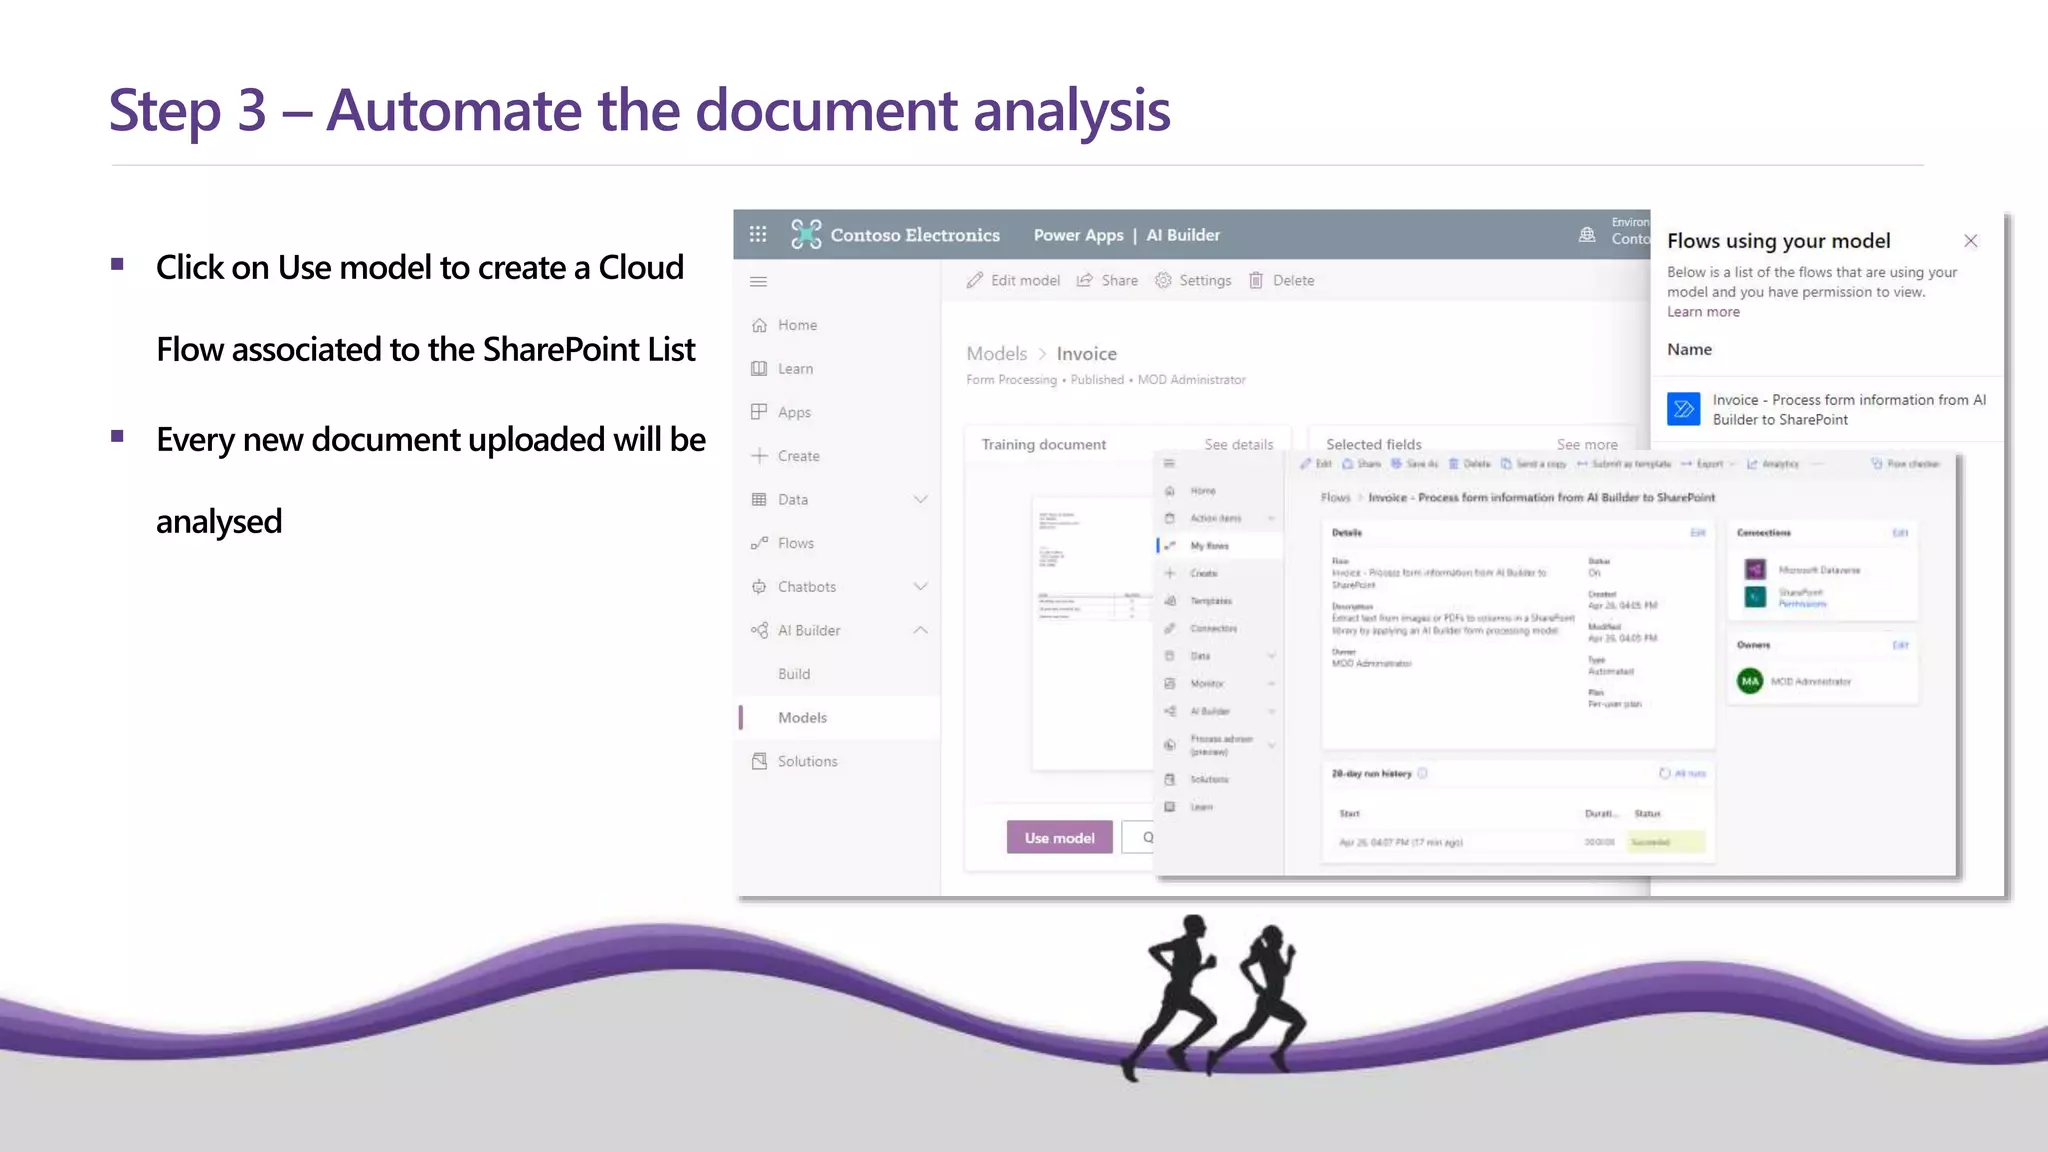The image size is (2048, 1152).
Task: Expand Monitor chevron in Power Automate sidebar
Action: point(1272,684)
